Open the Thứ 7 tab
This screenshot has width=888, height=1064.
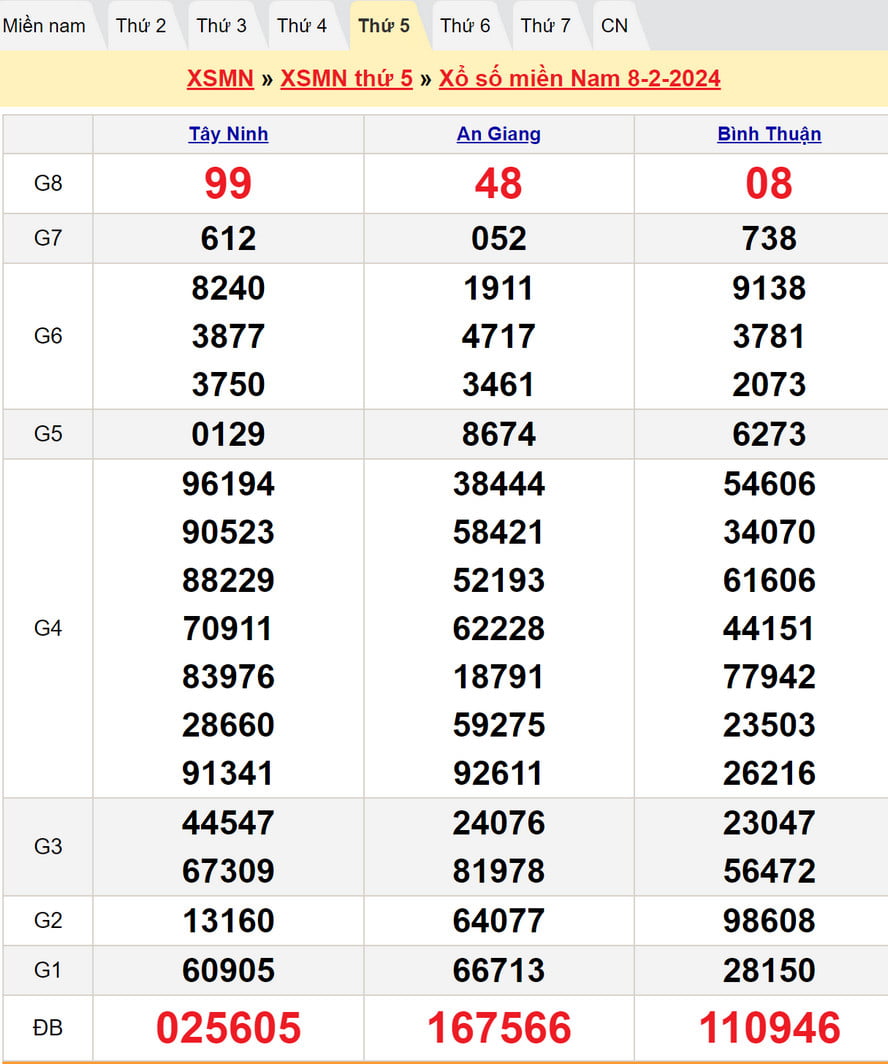(x=546, y=26)
